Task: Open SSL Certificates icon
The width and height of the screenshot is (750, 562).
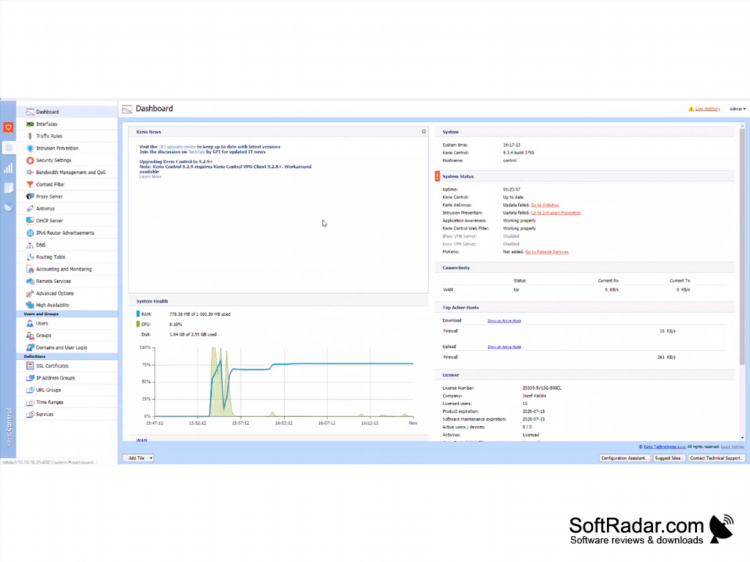Action: click(30, 366)
